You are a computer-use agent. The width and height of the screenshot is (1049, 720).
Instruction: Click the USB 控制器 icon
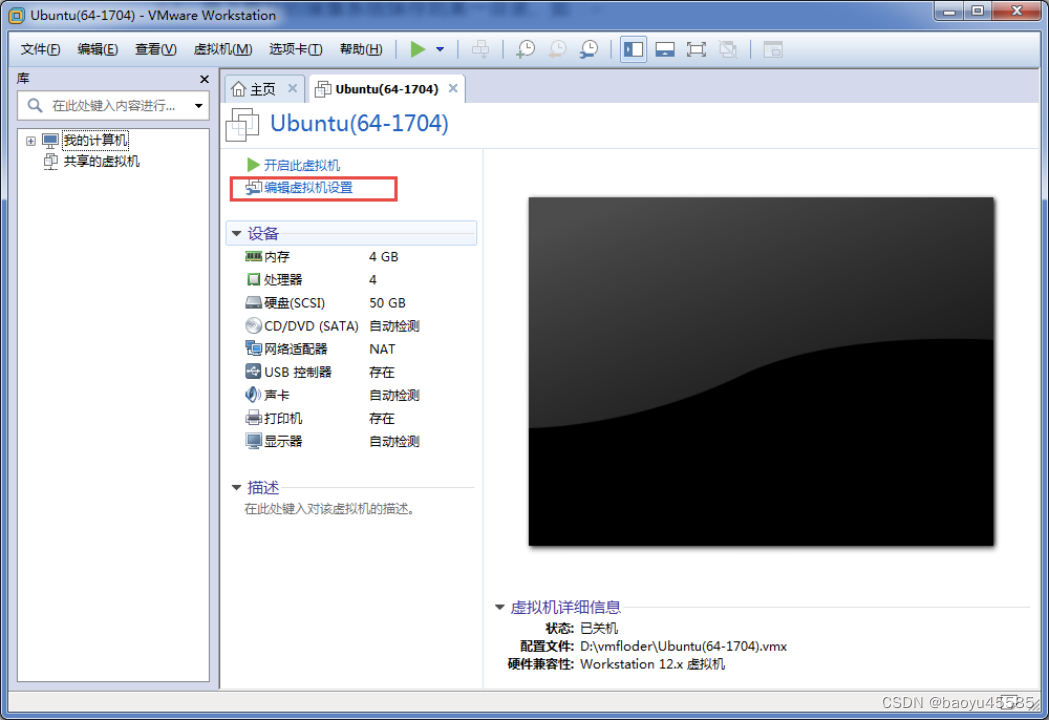pos(253,371)
